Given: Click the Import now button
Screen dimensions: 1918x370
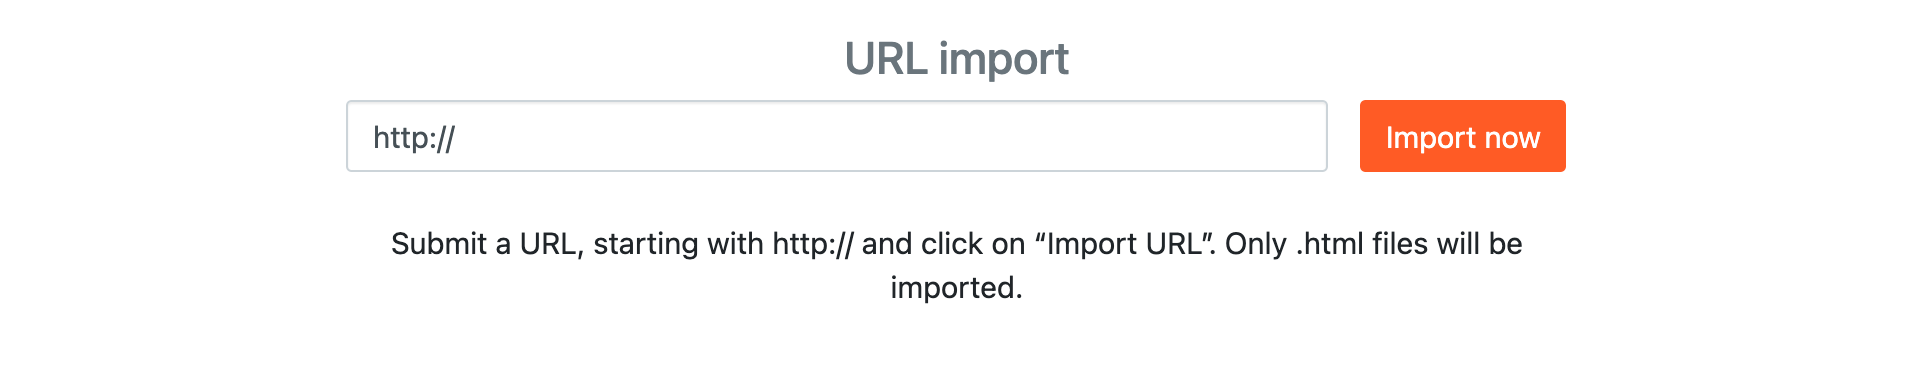Looking at the screenshot, I should point(1462,136).
